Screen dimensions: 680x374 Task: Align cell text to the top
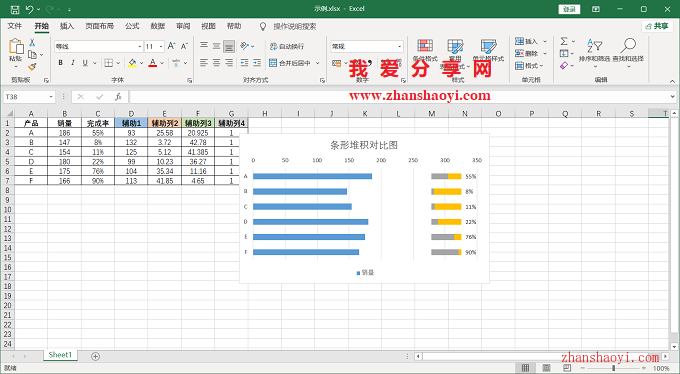[x=204, y=45]
